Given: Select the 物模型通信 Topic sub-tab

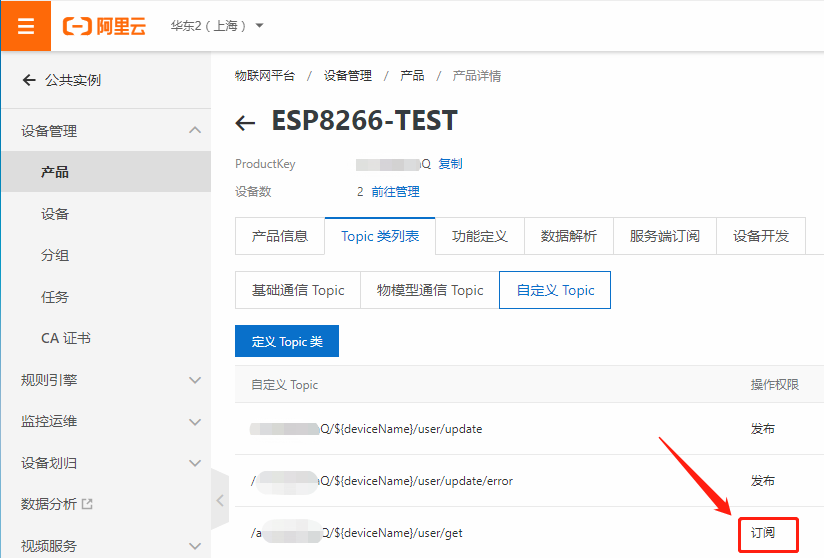Looking at the screenshot, I should tap(430, 290).
